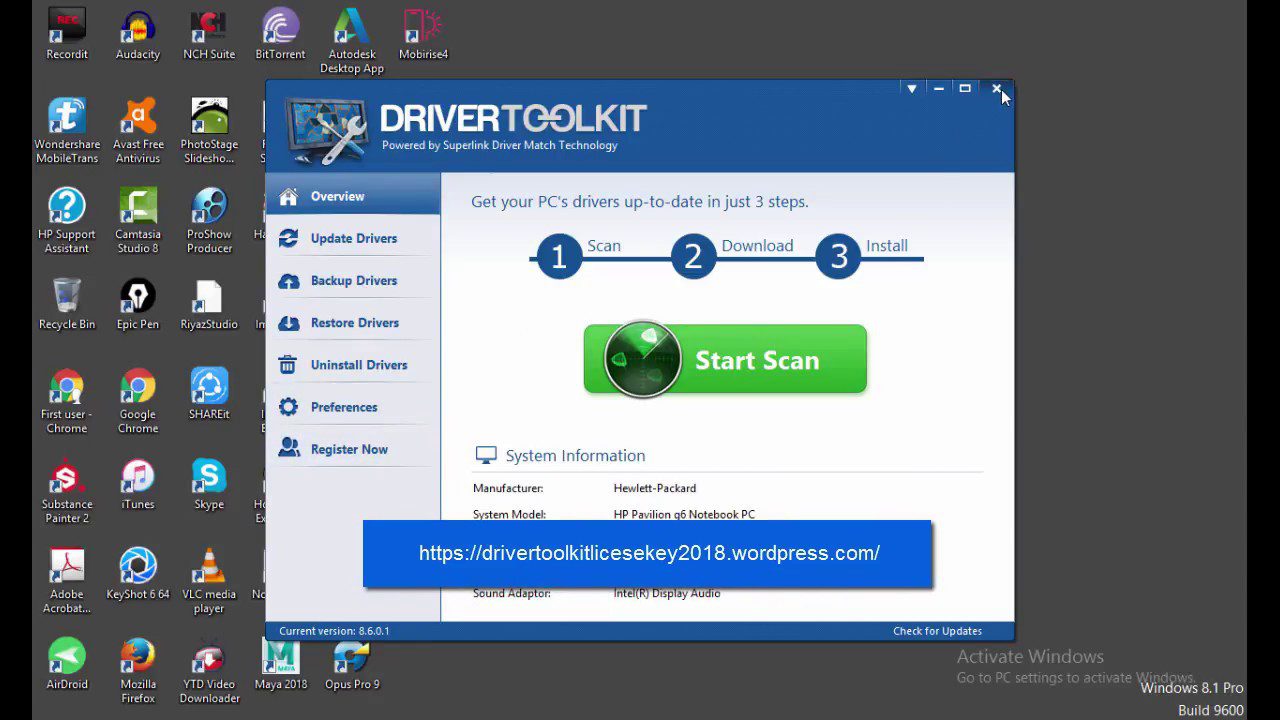The width and height of the screenshot is (1280, 720).
Task: Open the HP Support Assistant icon
Action: click(67, 221)
